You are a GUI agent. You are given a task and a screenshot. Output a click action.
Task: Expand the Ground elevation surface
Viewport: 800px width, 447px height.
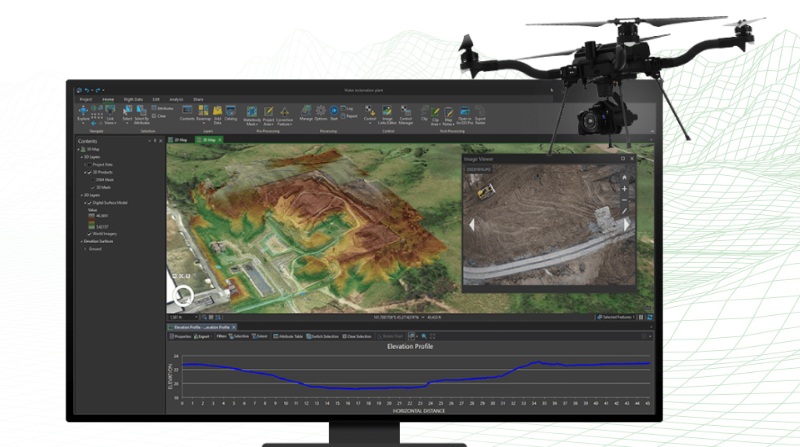click(85, 249)
